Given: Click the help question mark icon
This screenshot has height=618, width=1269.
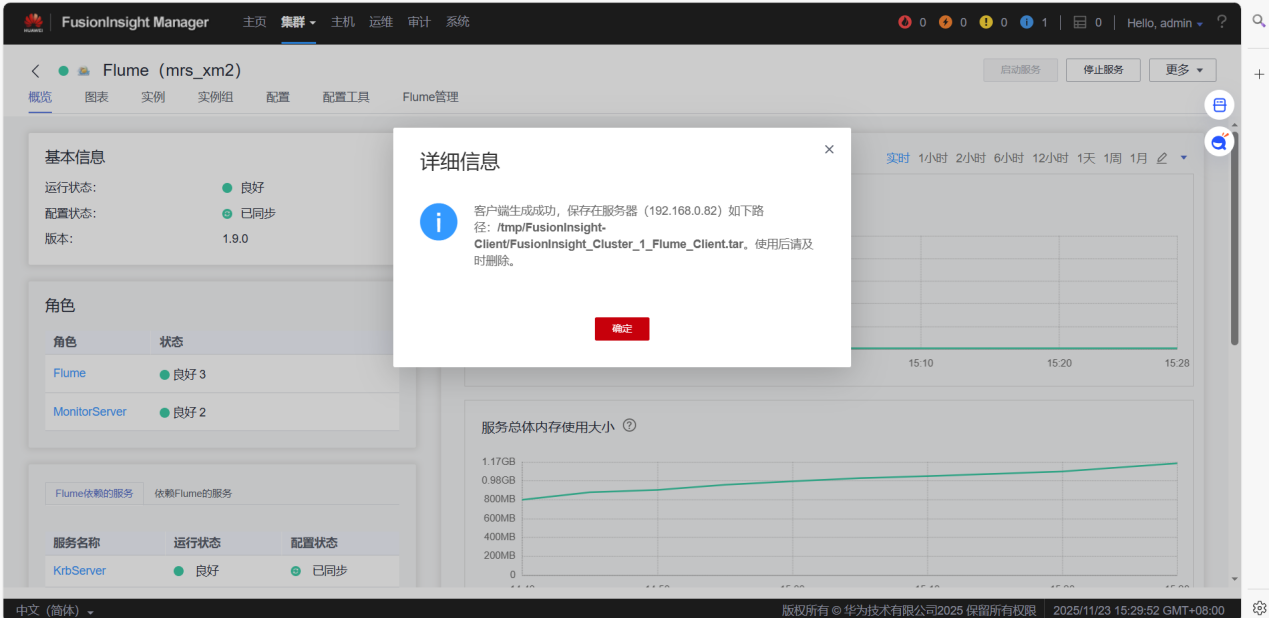Looking at the screenshot, I should pos(1222,21).
